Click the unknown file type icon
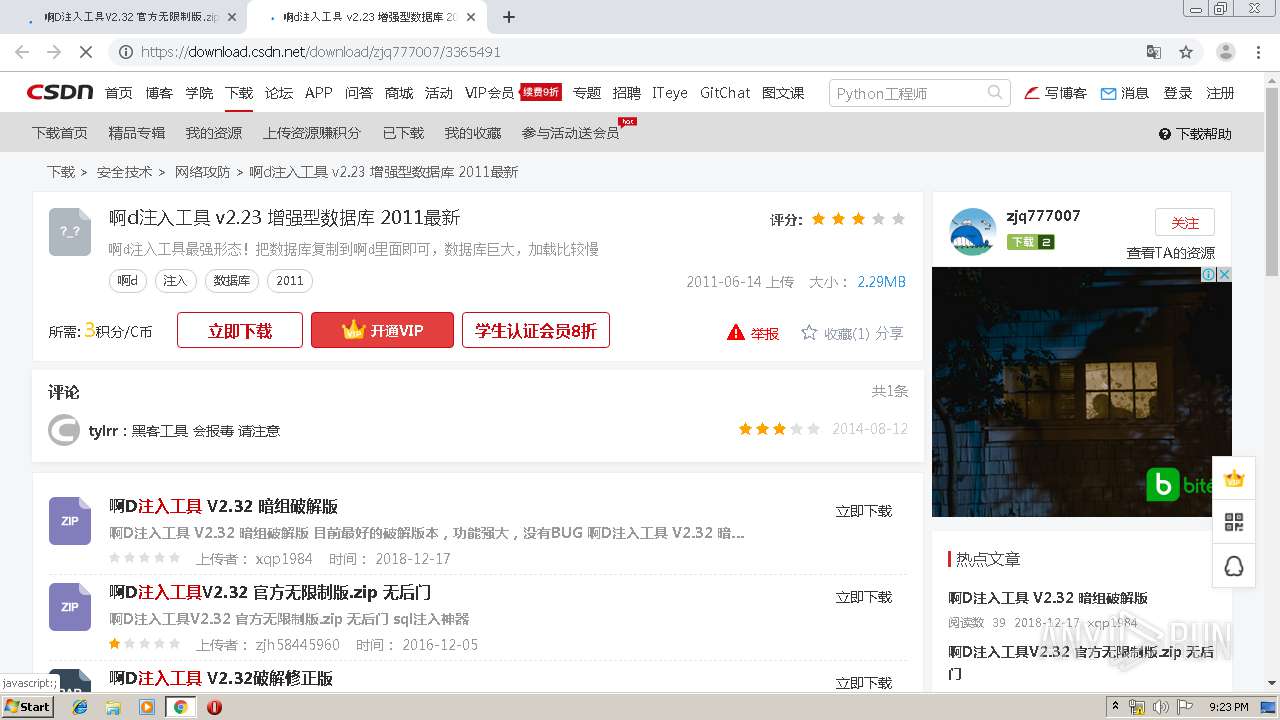This screenshot has width=1280, height=720. click(70, 232)
